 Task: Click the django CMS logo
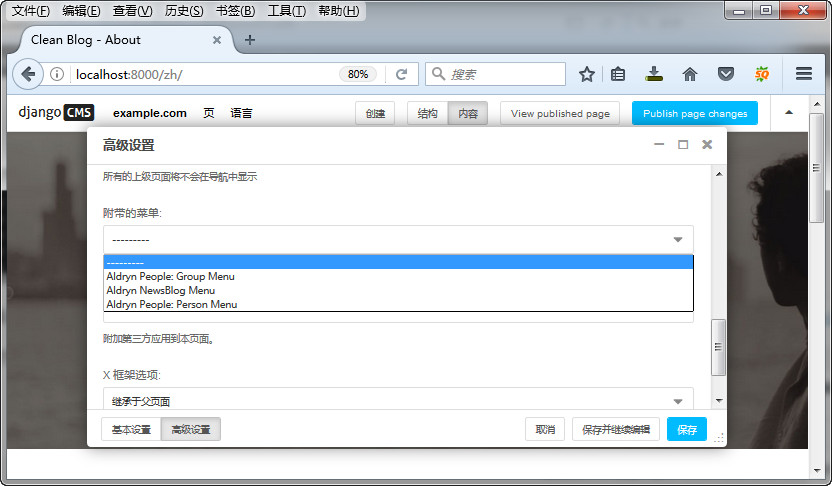tap(56, 112)
